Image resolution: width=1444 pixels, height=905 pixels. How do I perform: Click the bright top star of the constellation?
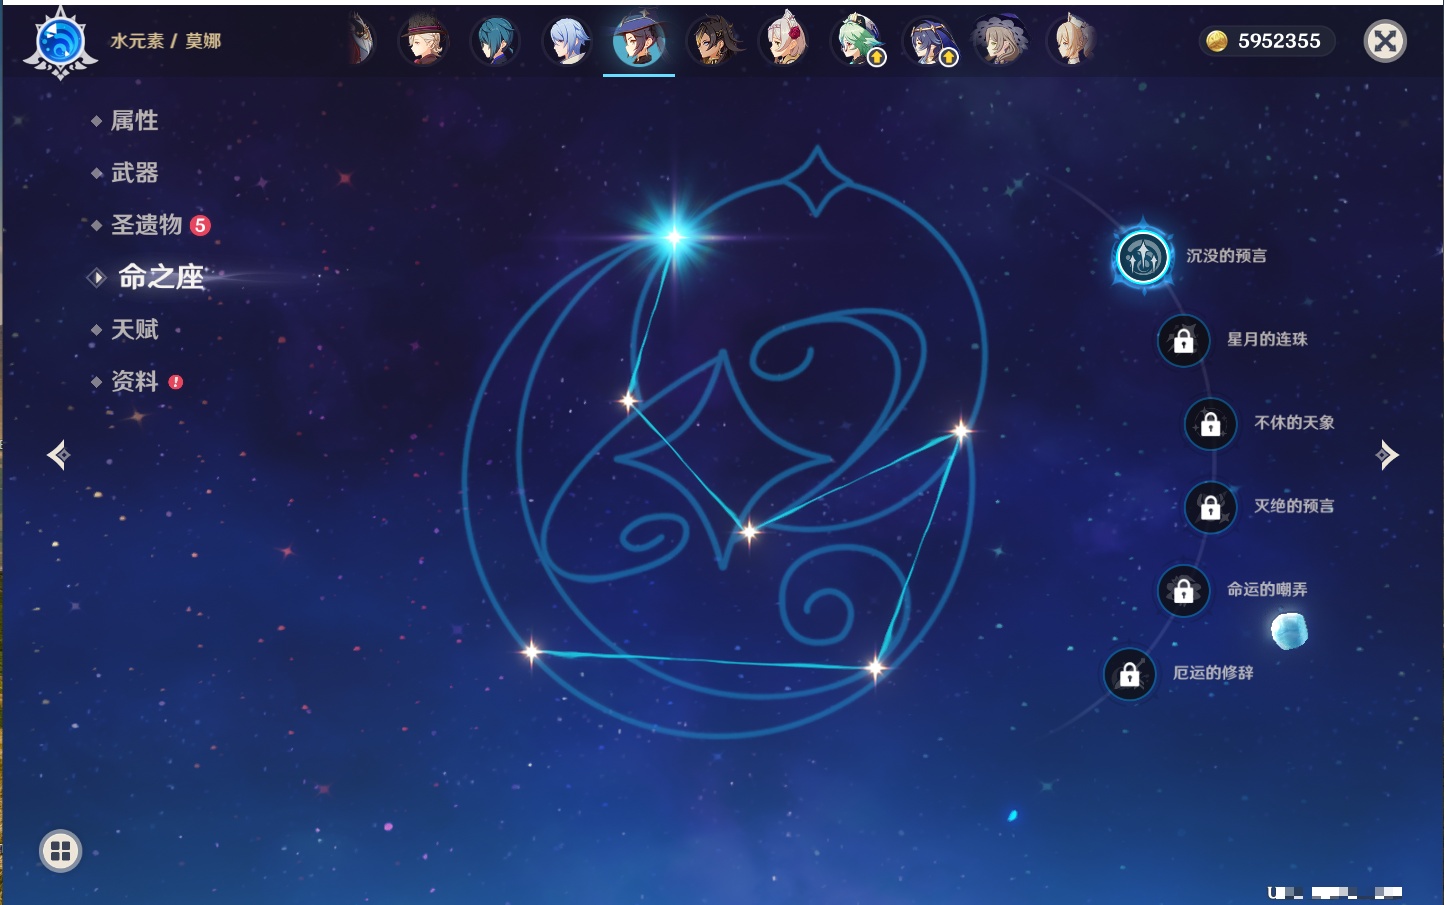tap(675, 236)
